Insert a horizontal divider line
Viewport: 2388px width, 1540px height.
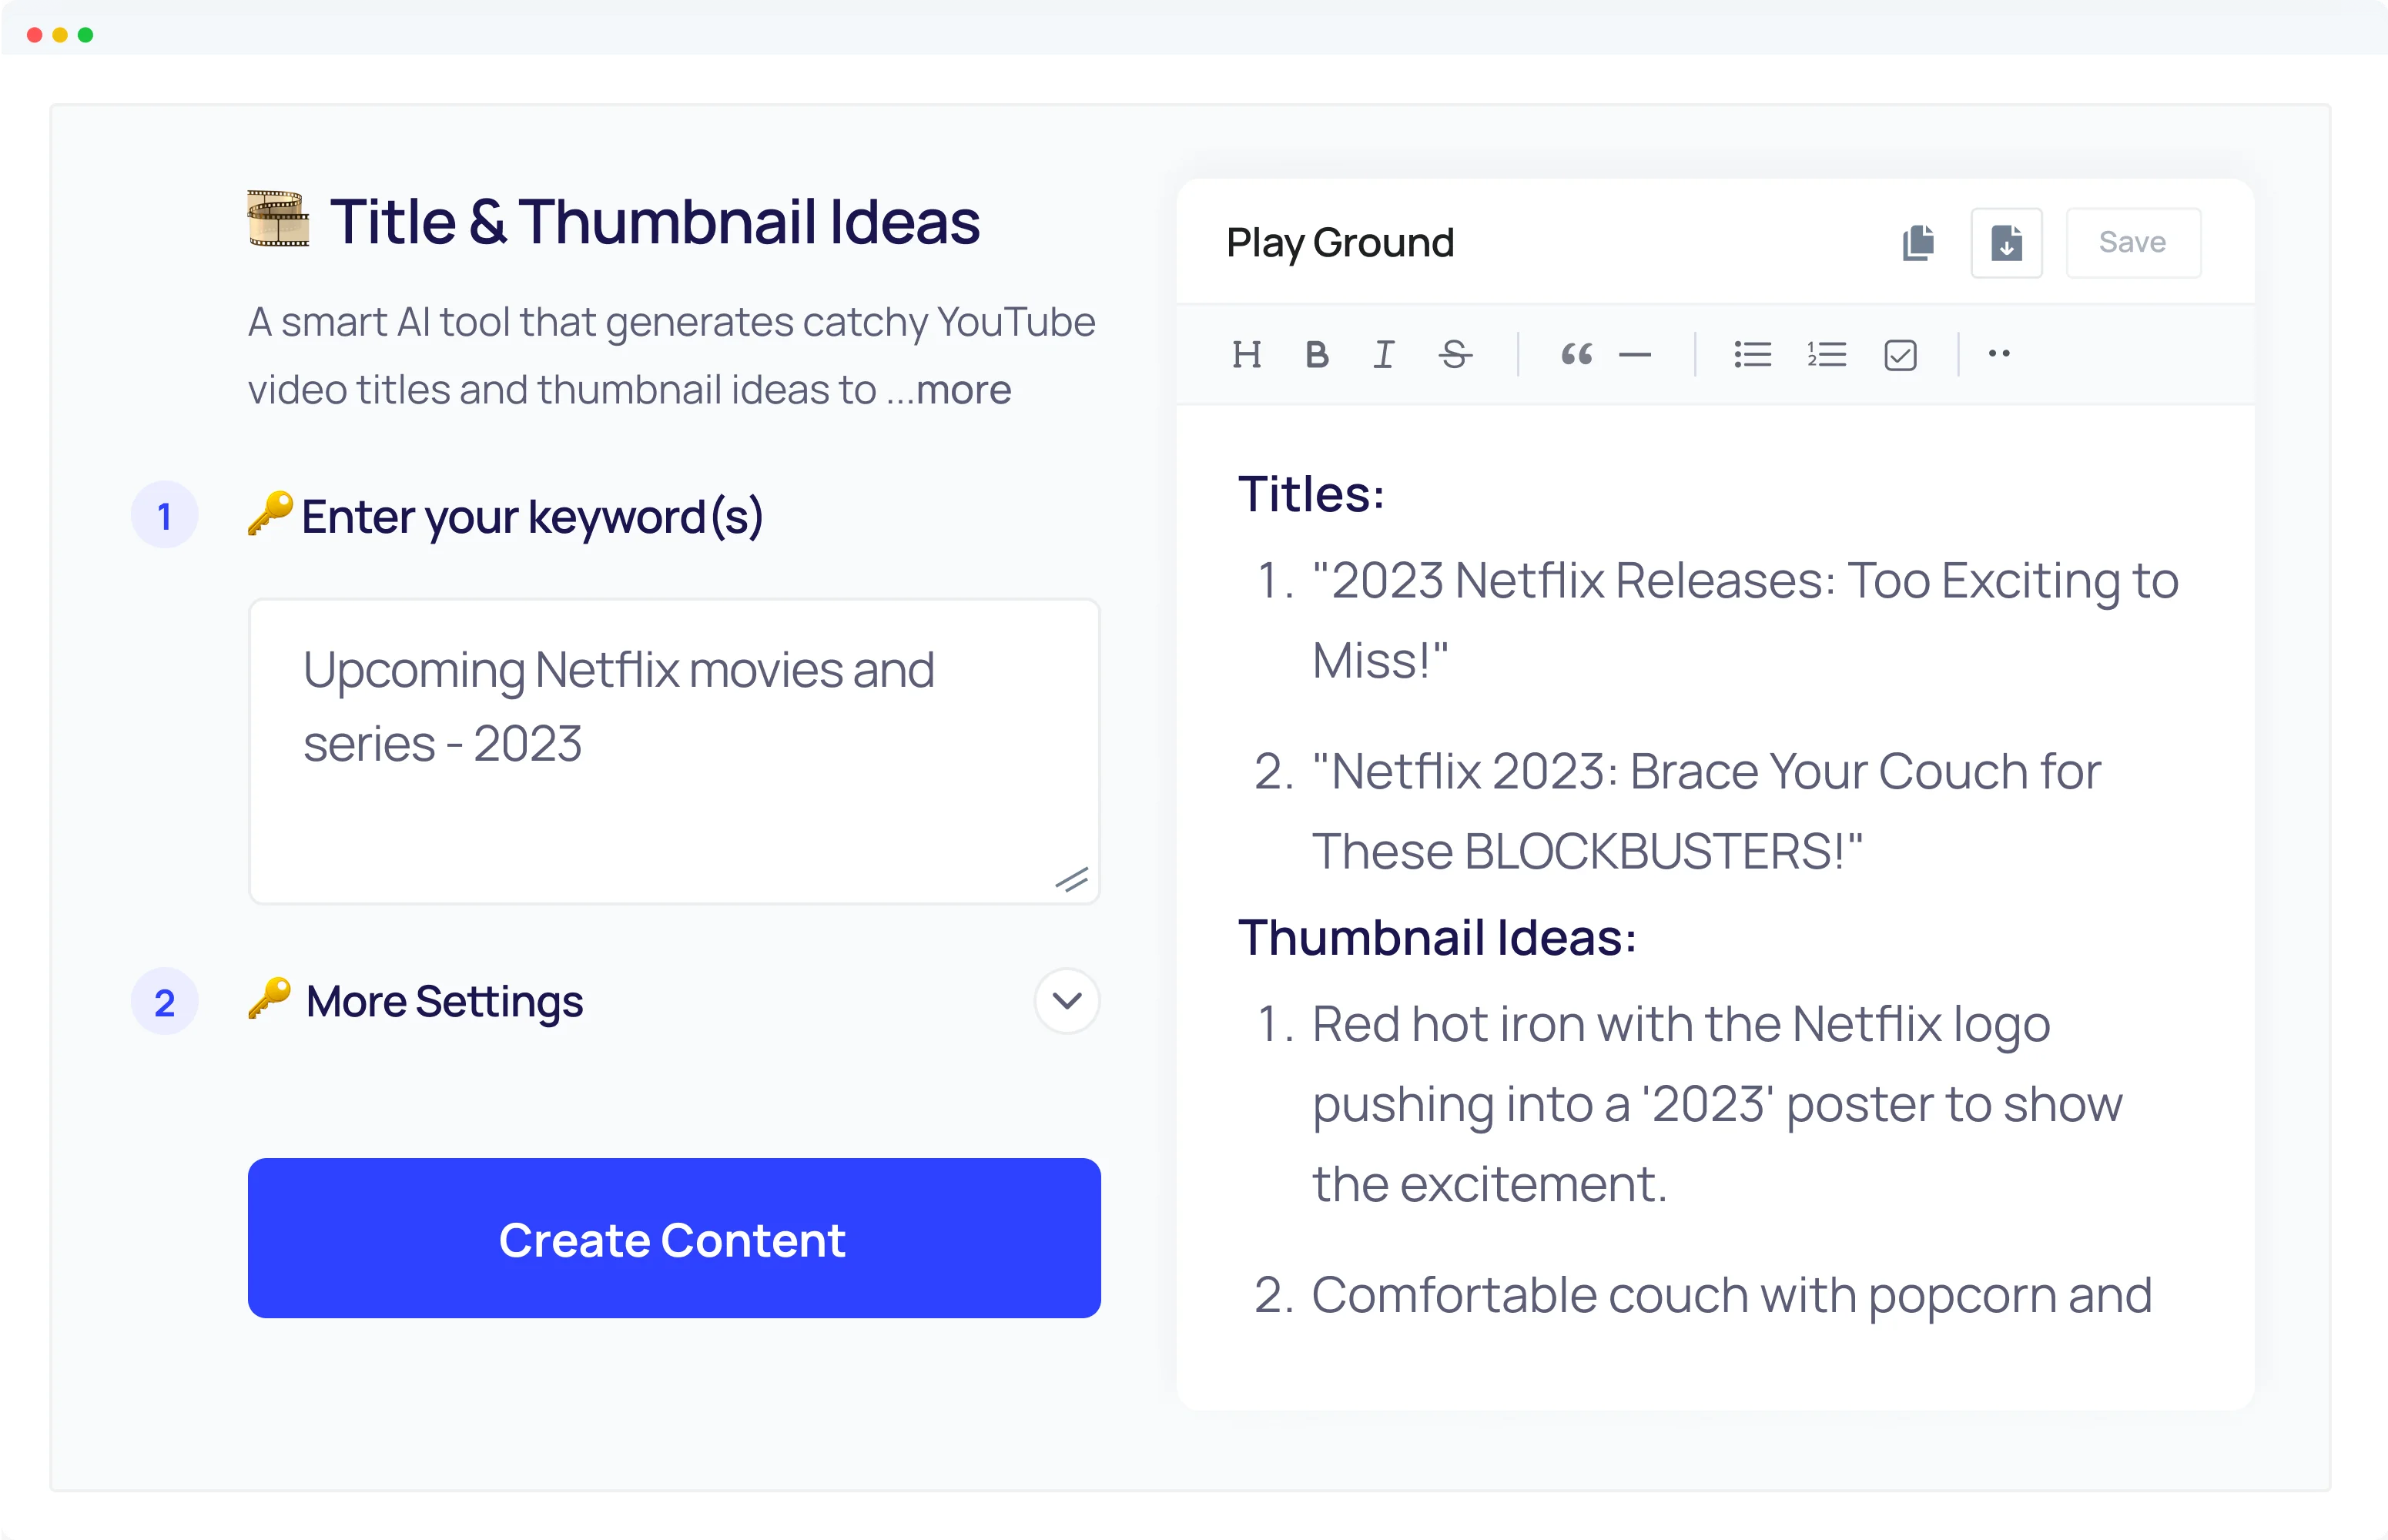point(1635,354)
